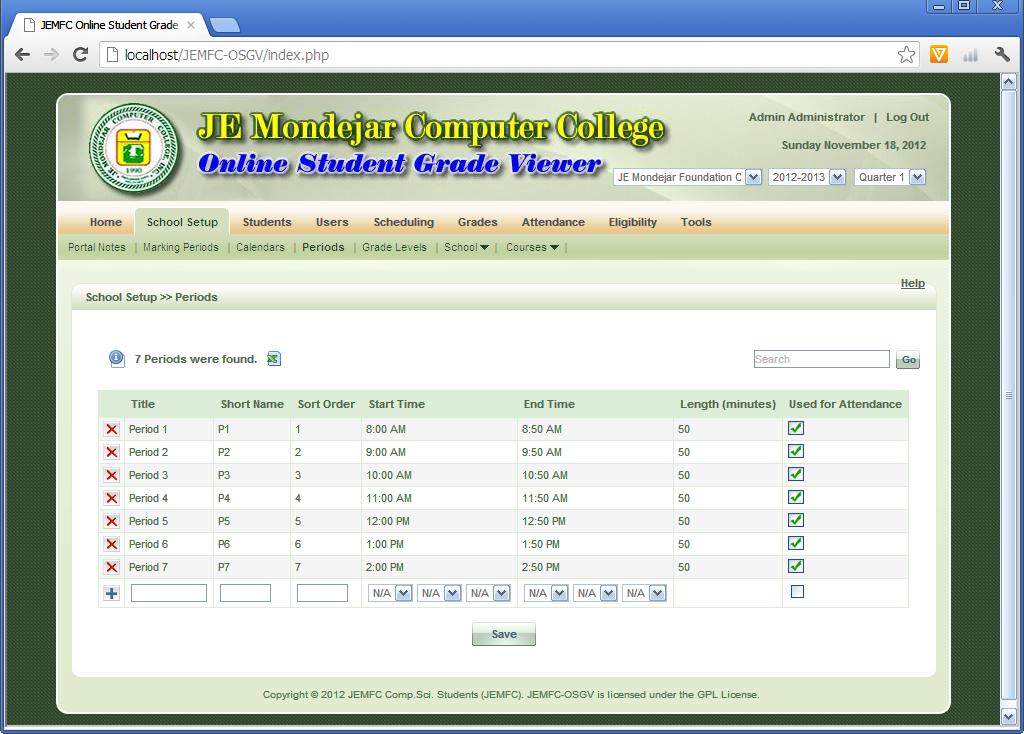This screenshot has width=1024, height=734.
Task: Click the new period Sort Order input field
Action: tap(322, 593)
